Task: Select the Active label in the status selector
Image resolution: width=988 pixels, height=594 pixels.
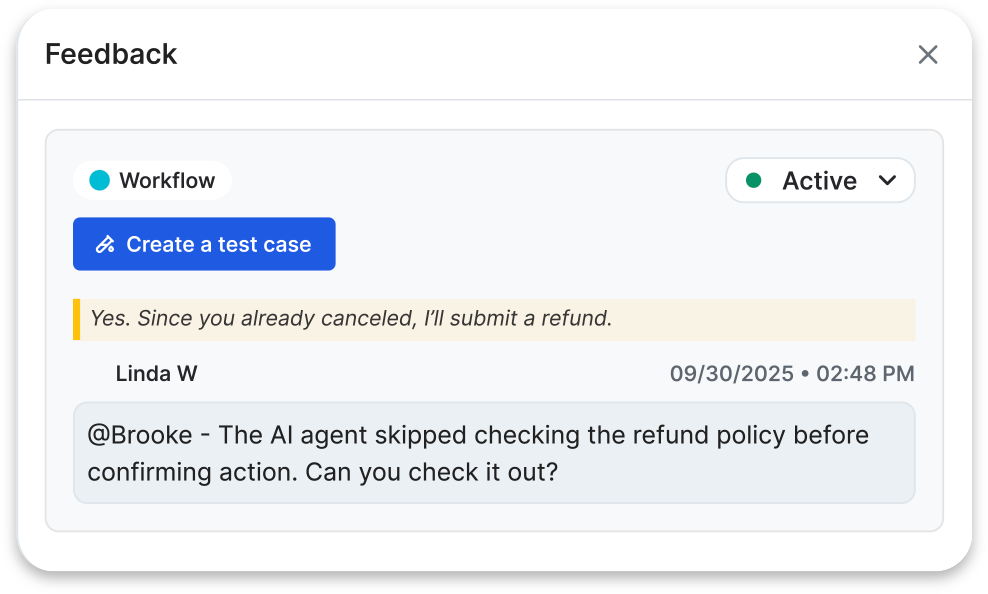Action: tap(819, 181)
